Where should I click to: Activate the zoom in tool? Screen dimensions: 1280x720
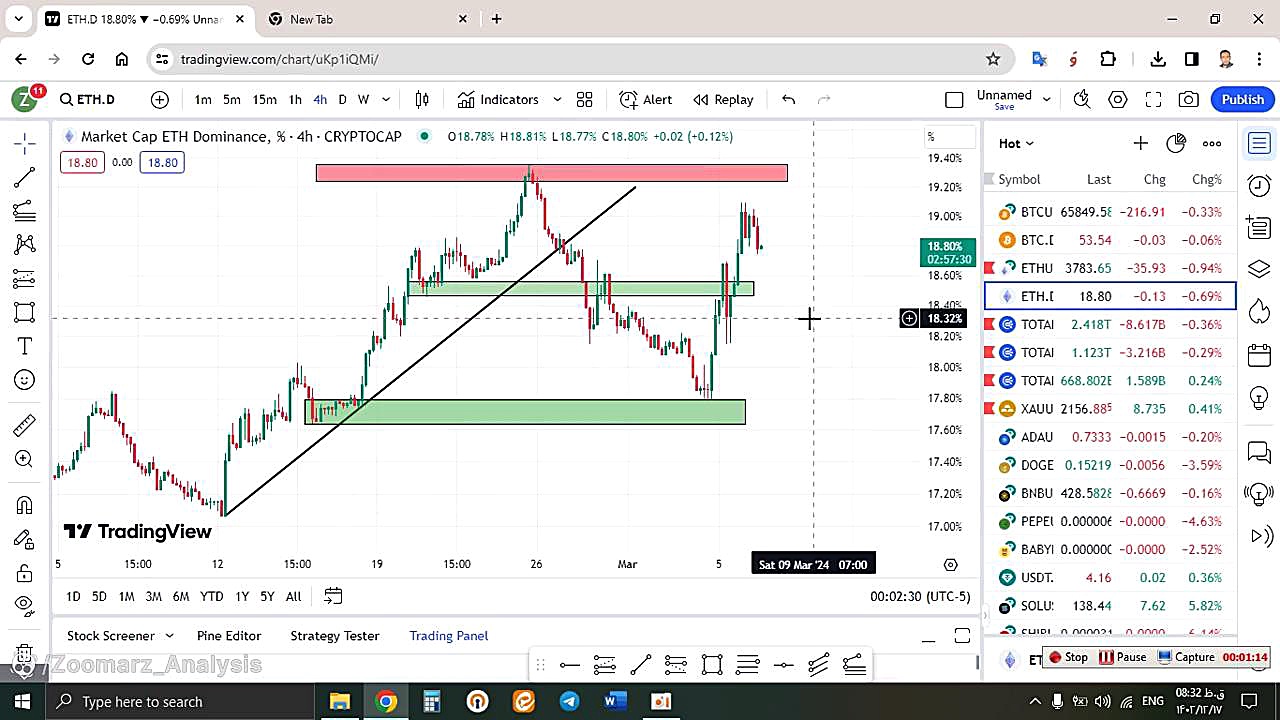pyautogui.click(x=25, y=459)
